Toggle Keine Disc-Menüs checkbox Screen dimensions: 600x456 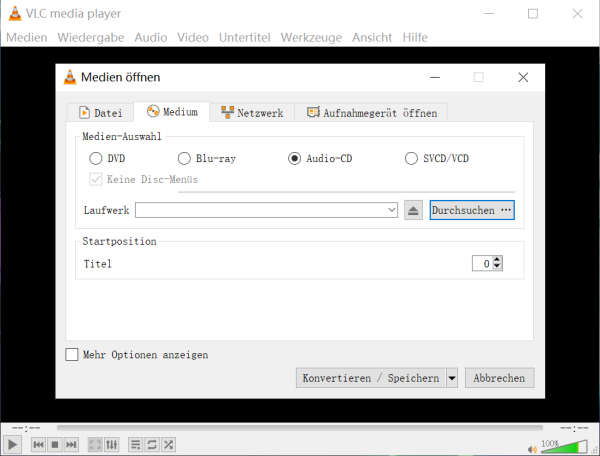(96, 179)
